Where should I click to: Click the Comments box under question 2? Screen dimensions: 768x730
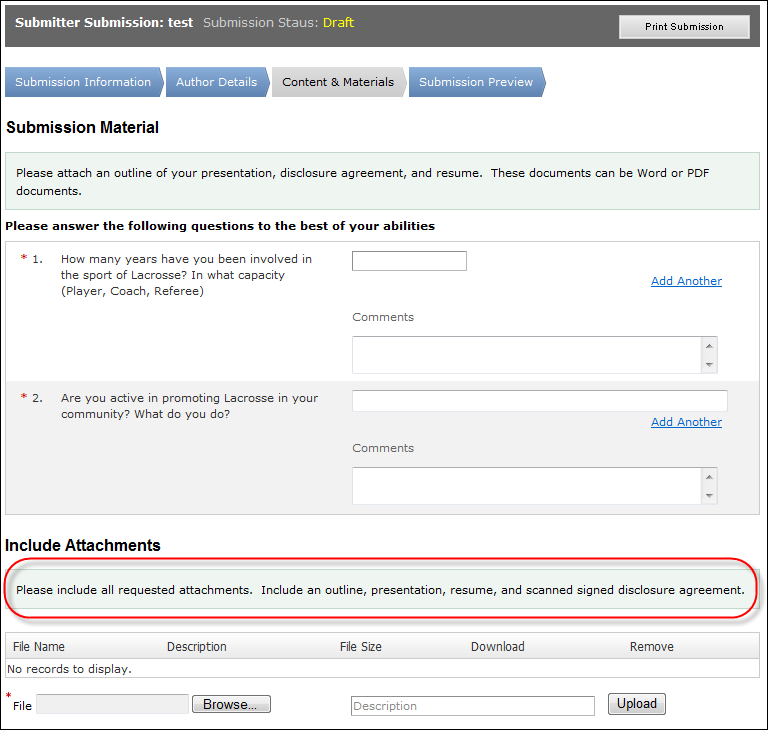[x=527, y=486]
